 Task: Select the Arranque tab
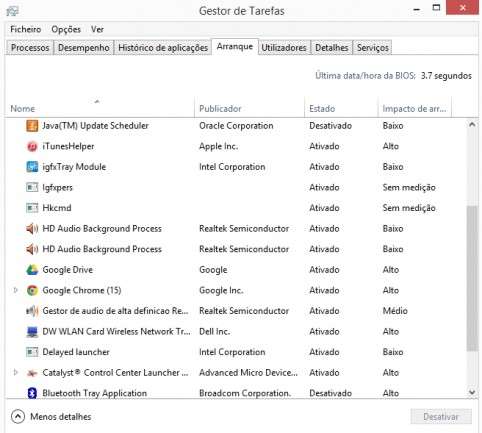[235, 47]
